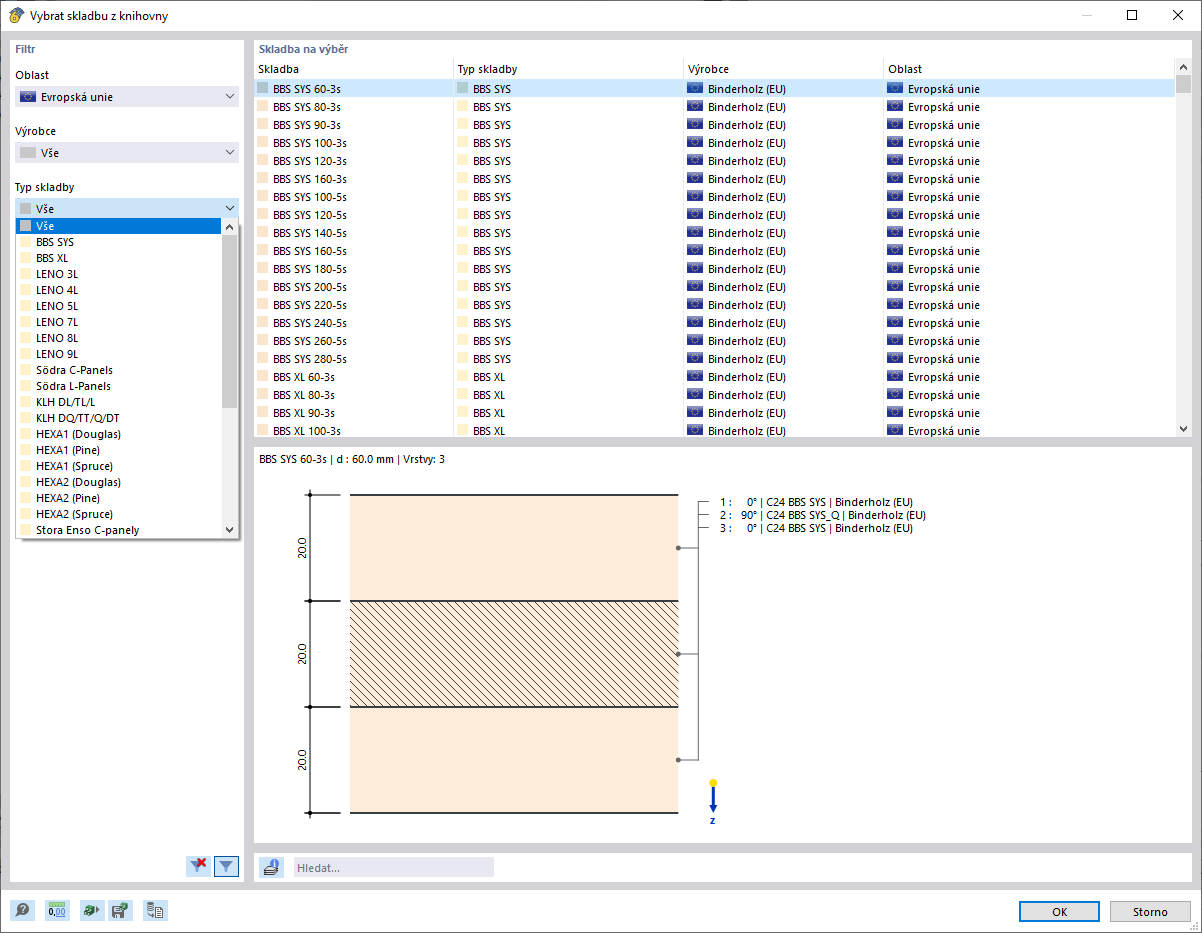Sort by the Skladba column header

[x=354, y=69]
